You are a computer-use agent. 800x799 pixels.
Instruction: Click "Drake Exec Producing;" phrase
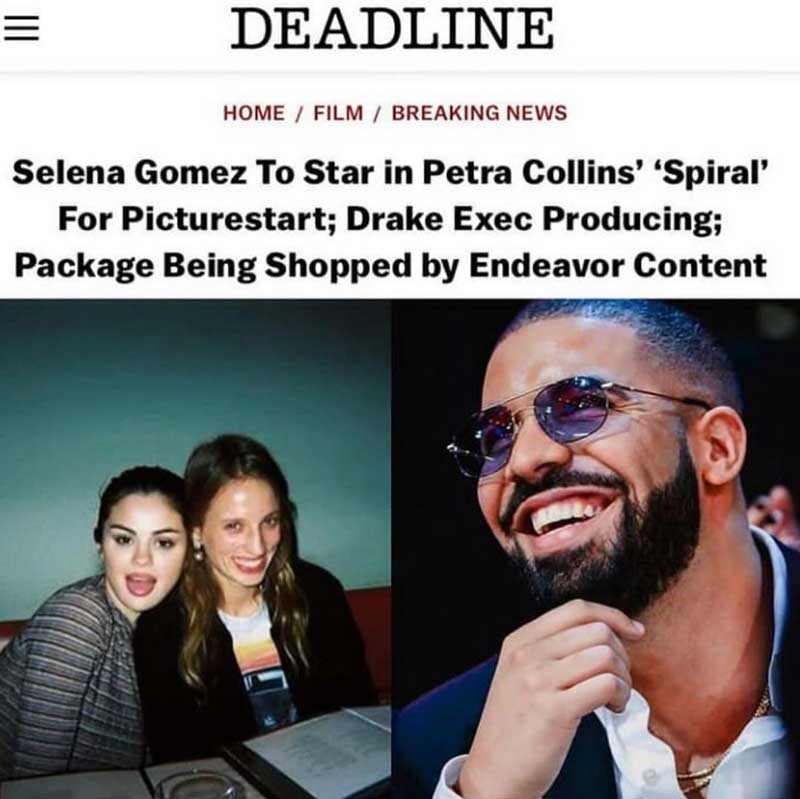click(x=534, y=220)
